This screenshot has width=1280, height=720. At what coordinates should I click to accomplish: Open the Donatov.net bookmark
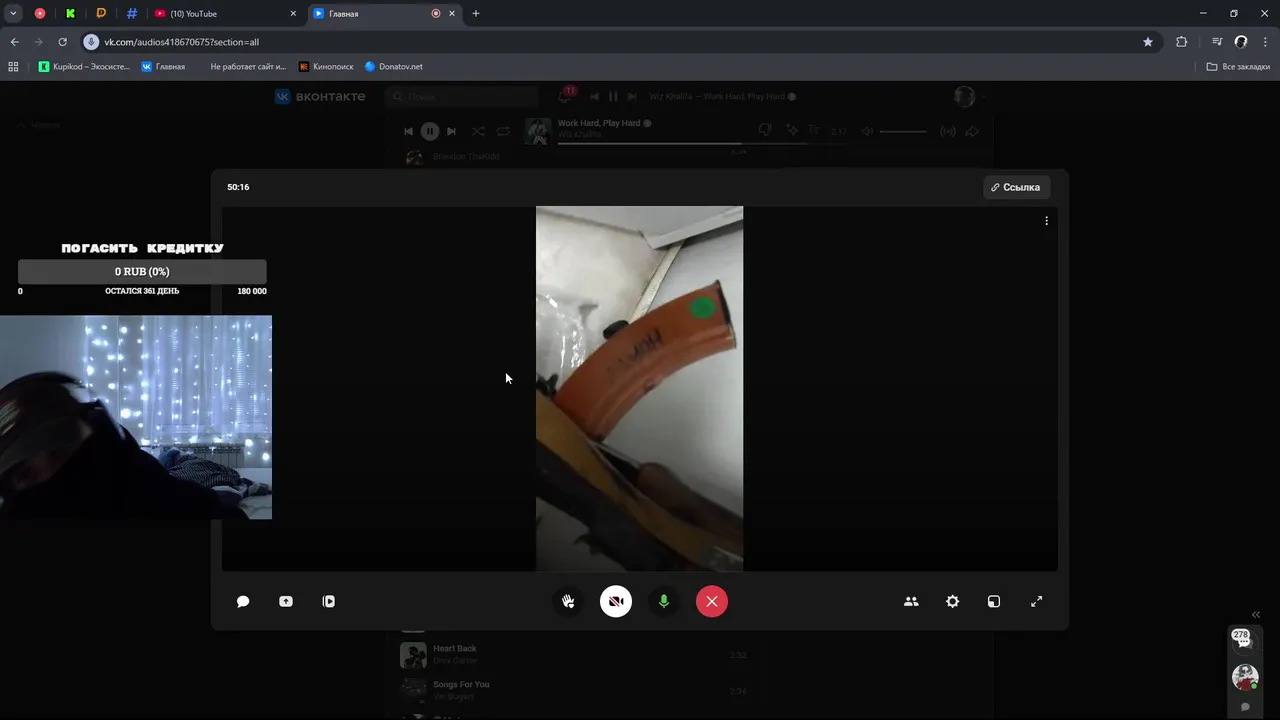click(x=394, y=66)
